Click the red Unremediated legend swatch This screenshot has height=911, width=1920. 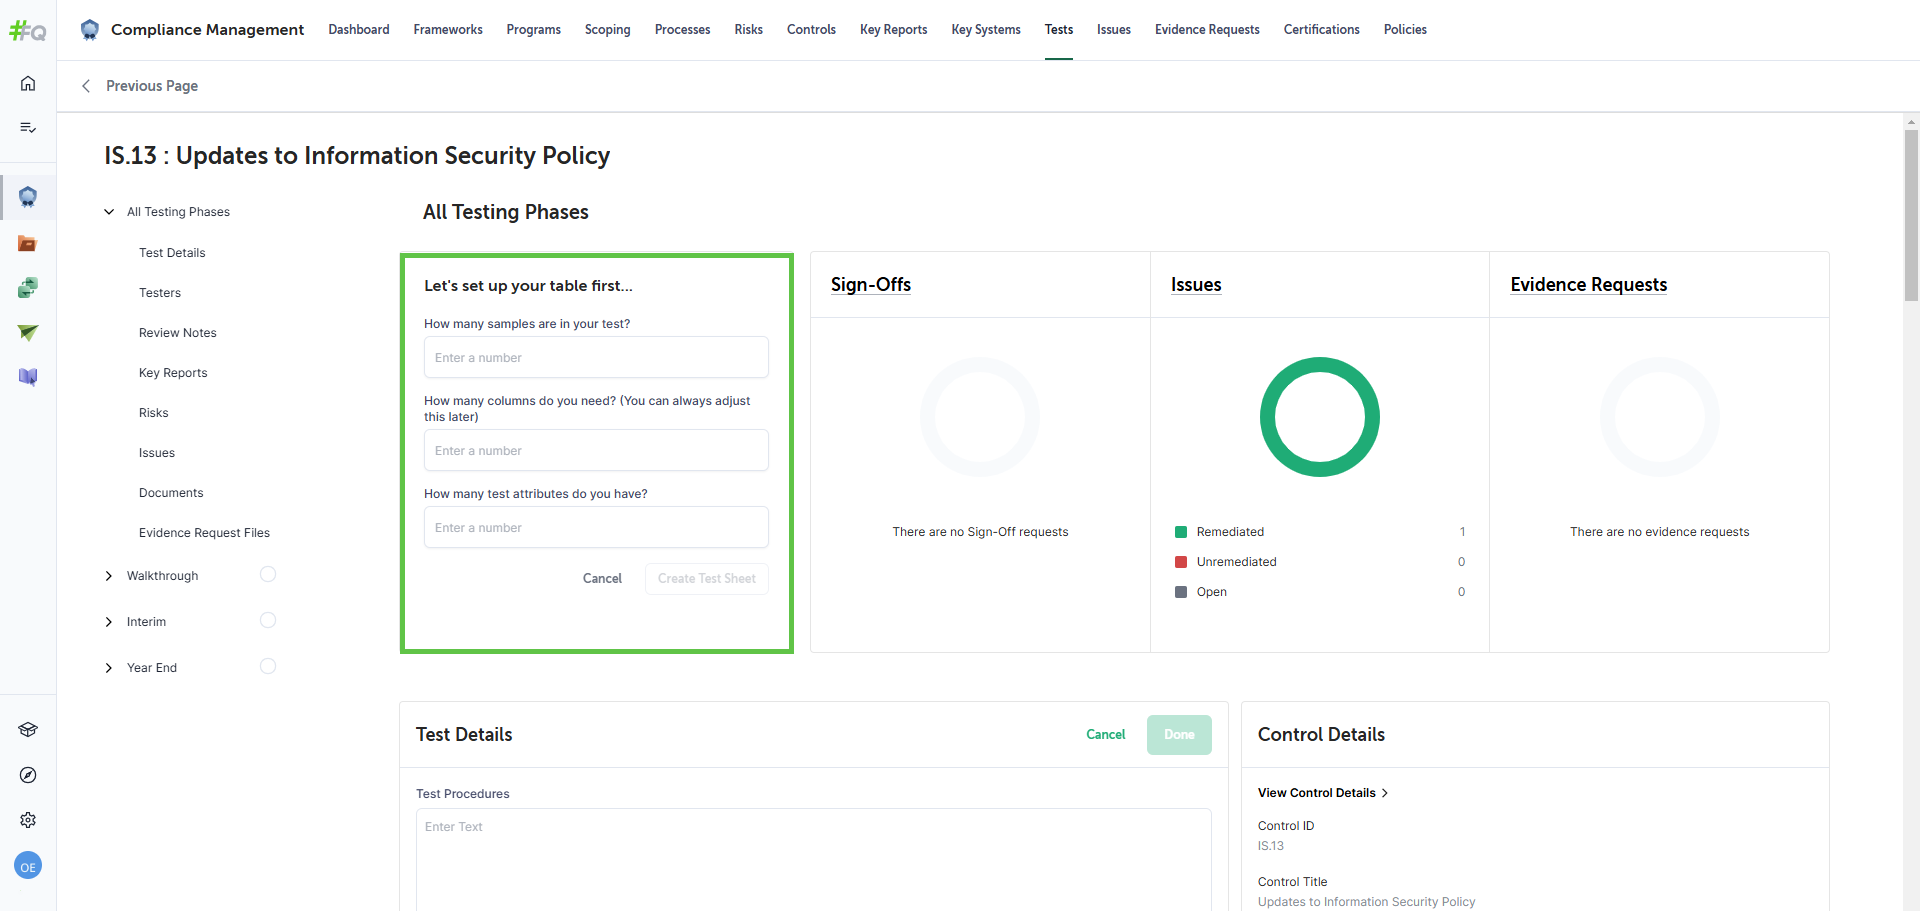pos(1181,562)
